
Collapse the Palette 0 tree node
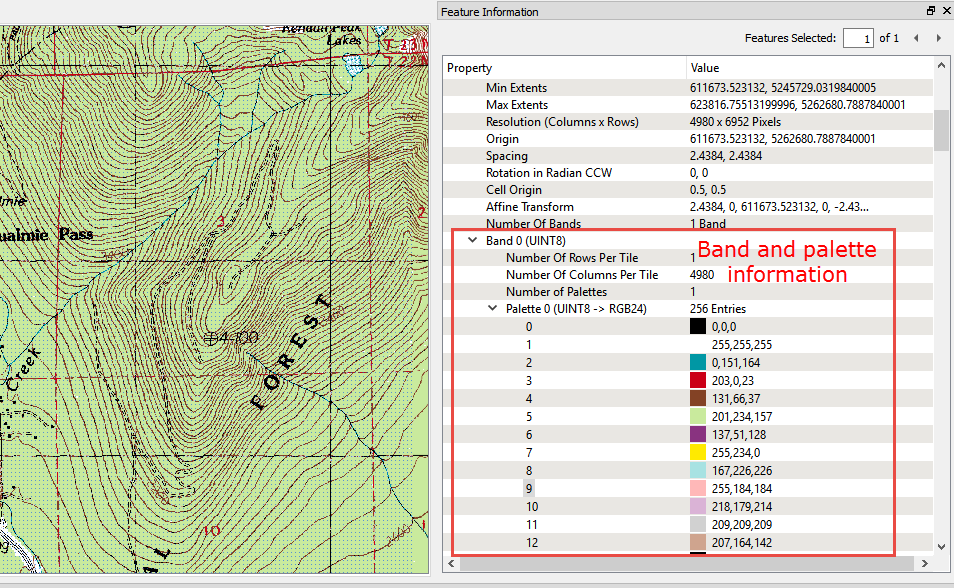tap(491, 309)
